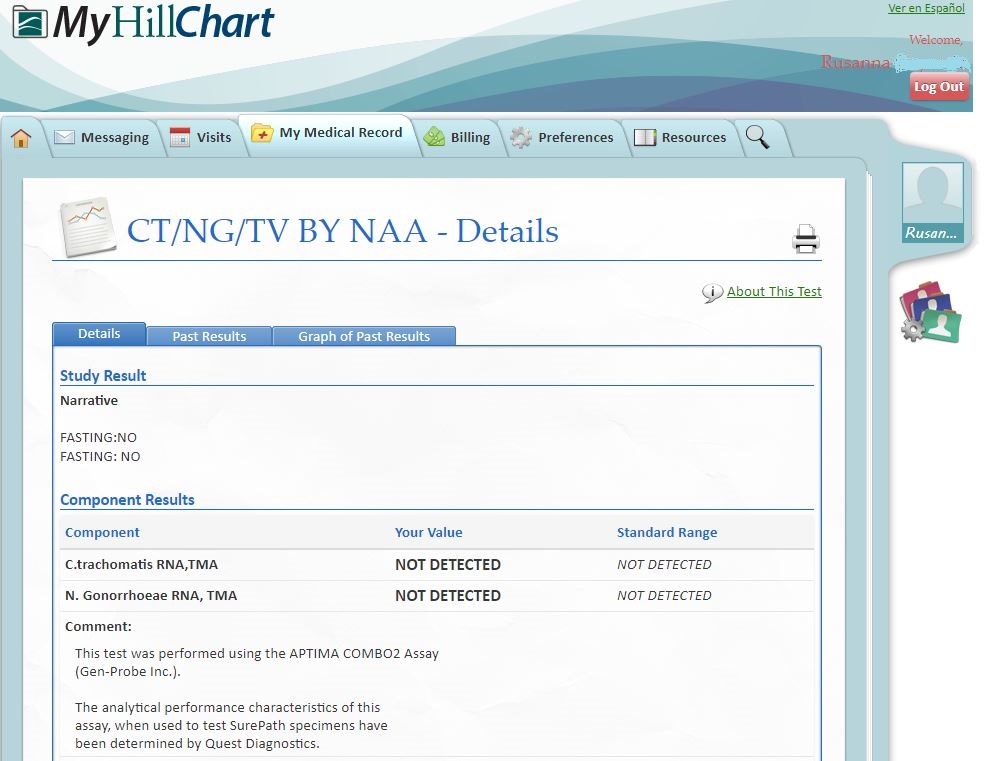The image size is (994, 761).
Task: Click the Resources book icon
Action: [x=645, y=138]
